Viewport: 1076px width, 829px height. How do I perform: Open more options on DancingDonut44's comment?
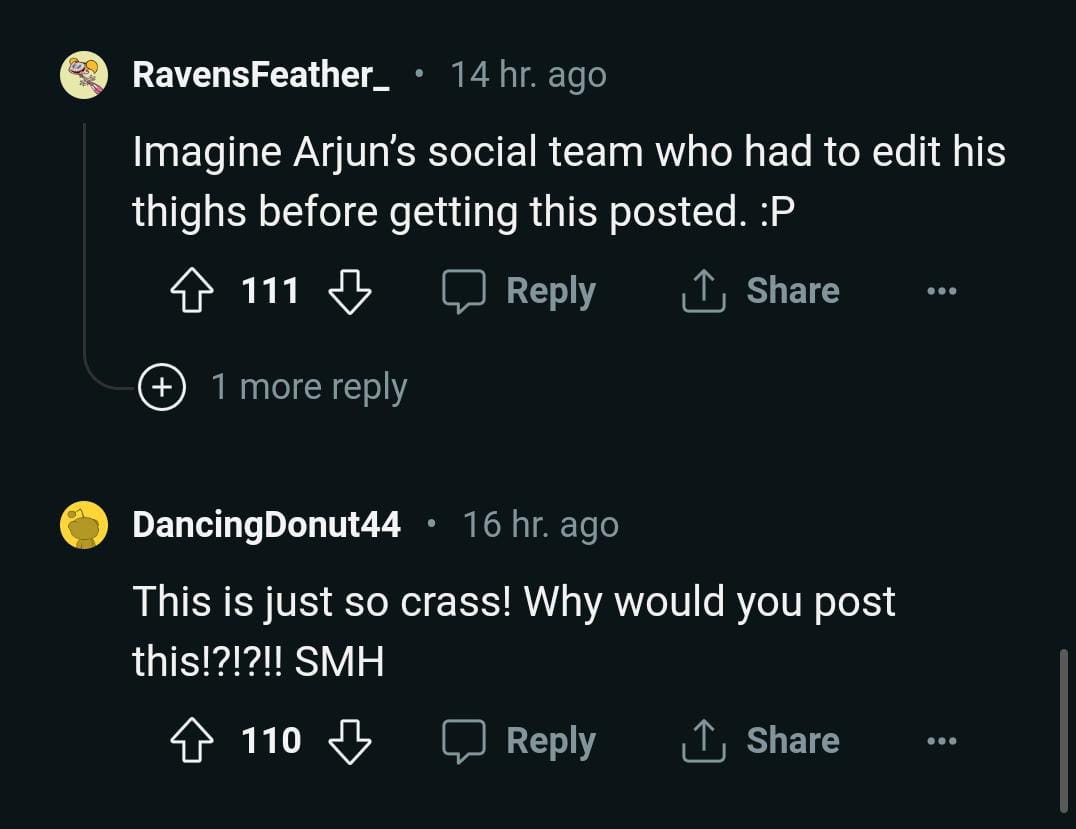[941, 741]
